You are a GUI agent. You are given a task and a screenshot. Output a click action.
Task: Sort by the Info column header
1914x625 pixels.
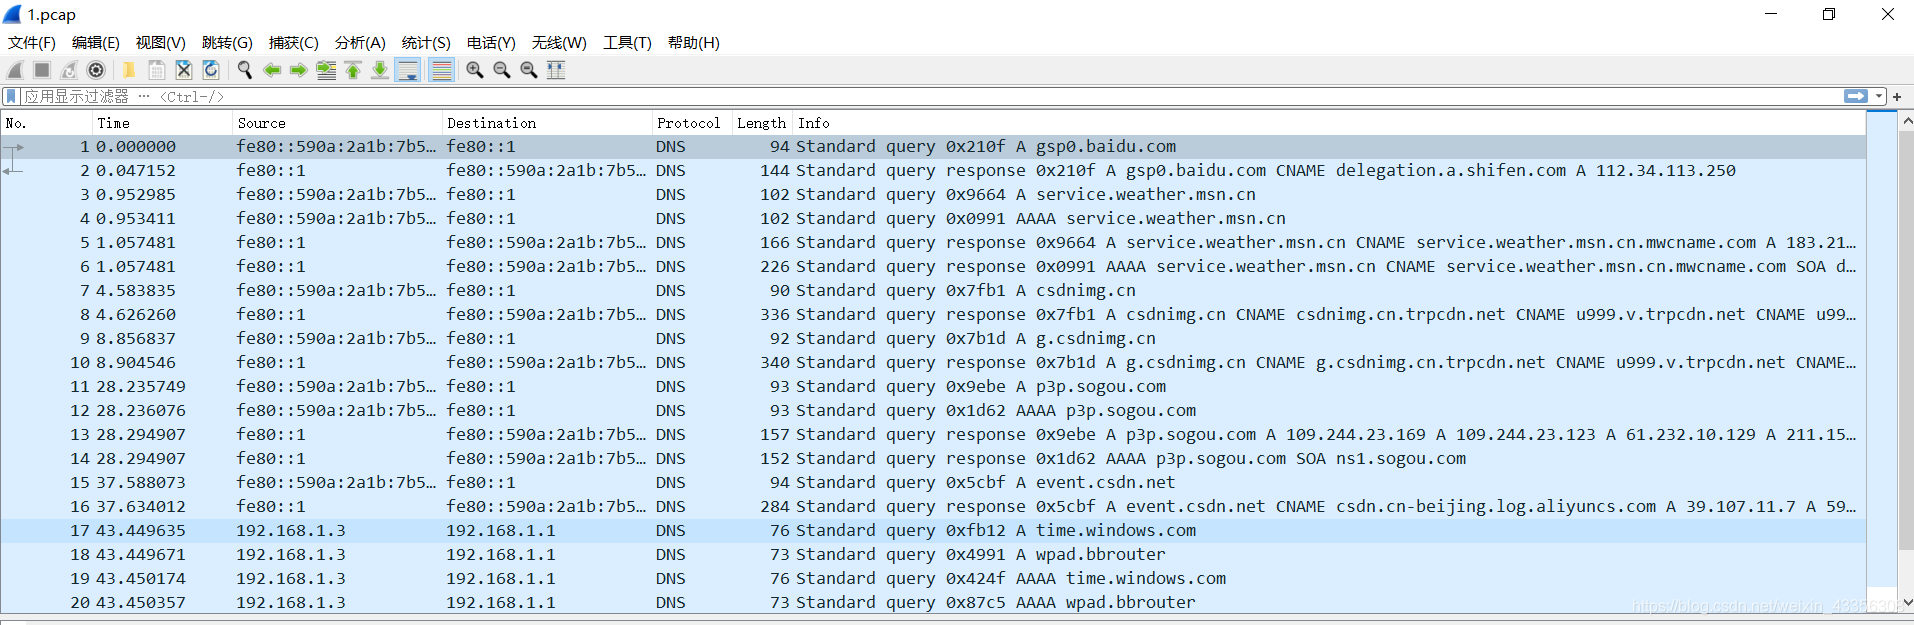point(1329,123)
